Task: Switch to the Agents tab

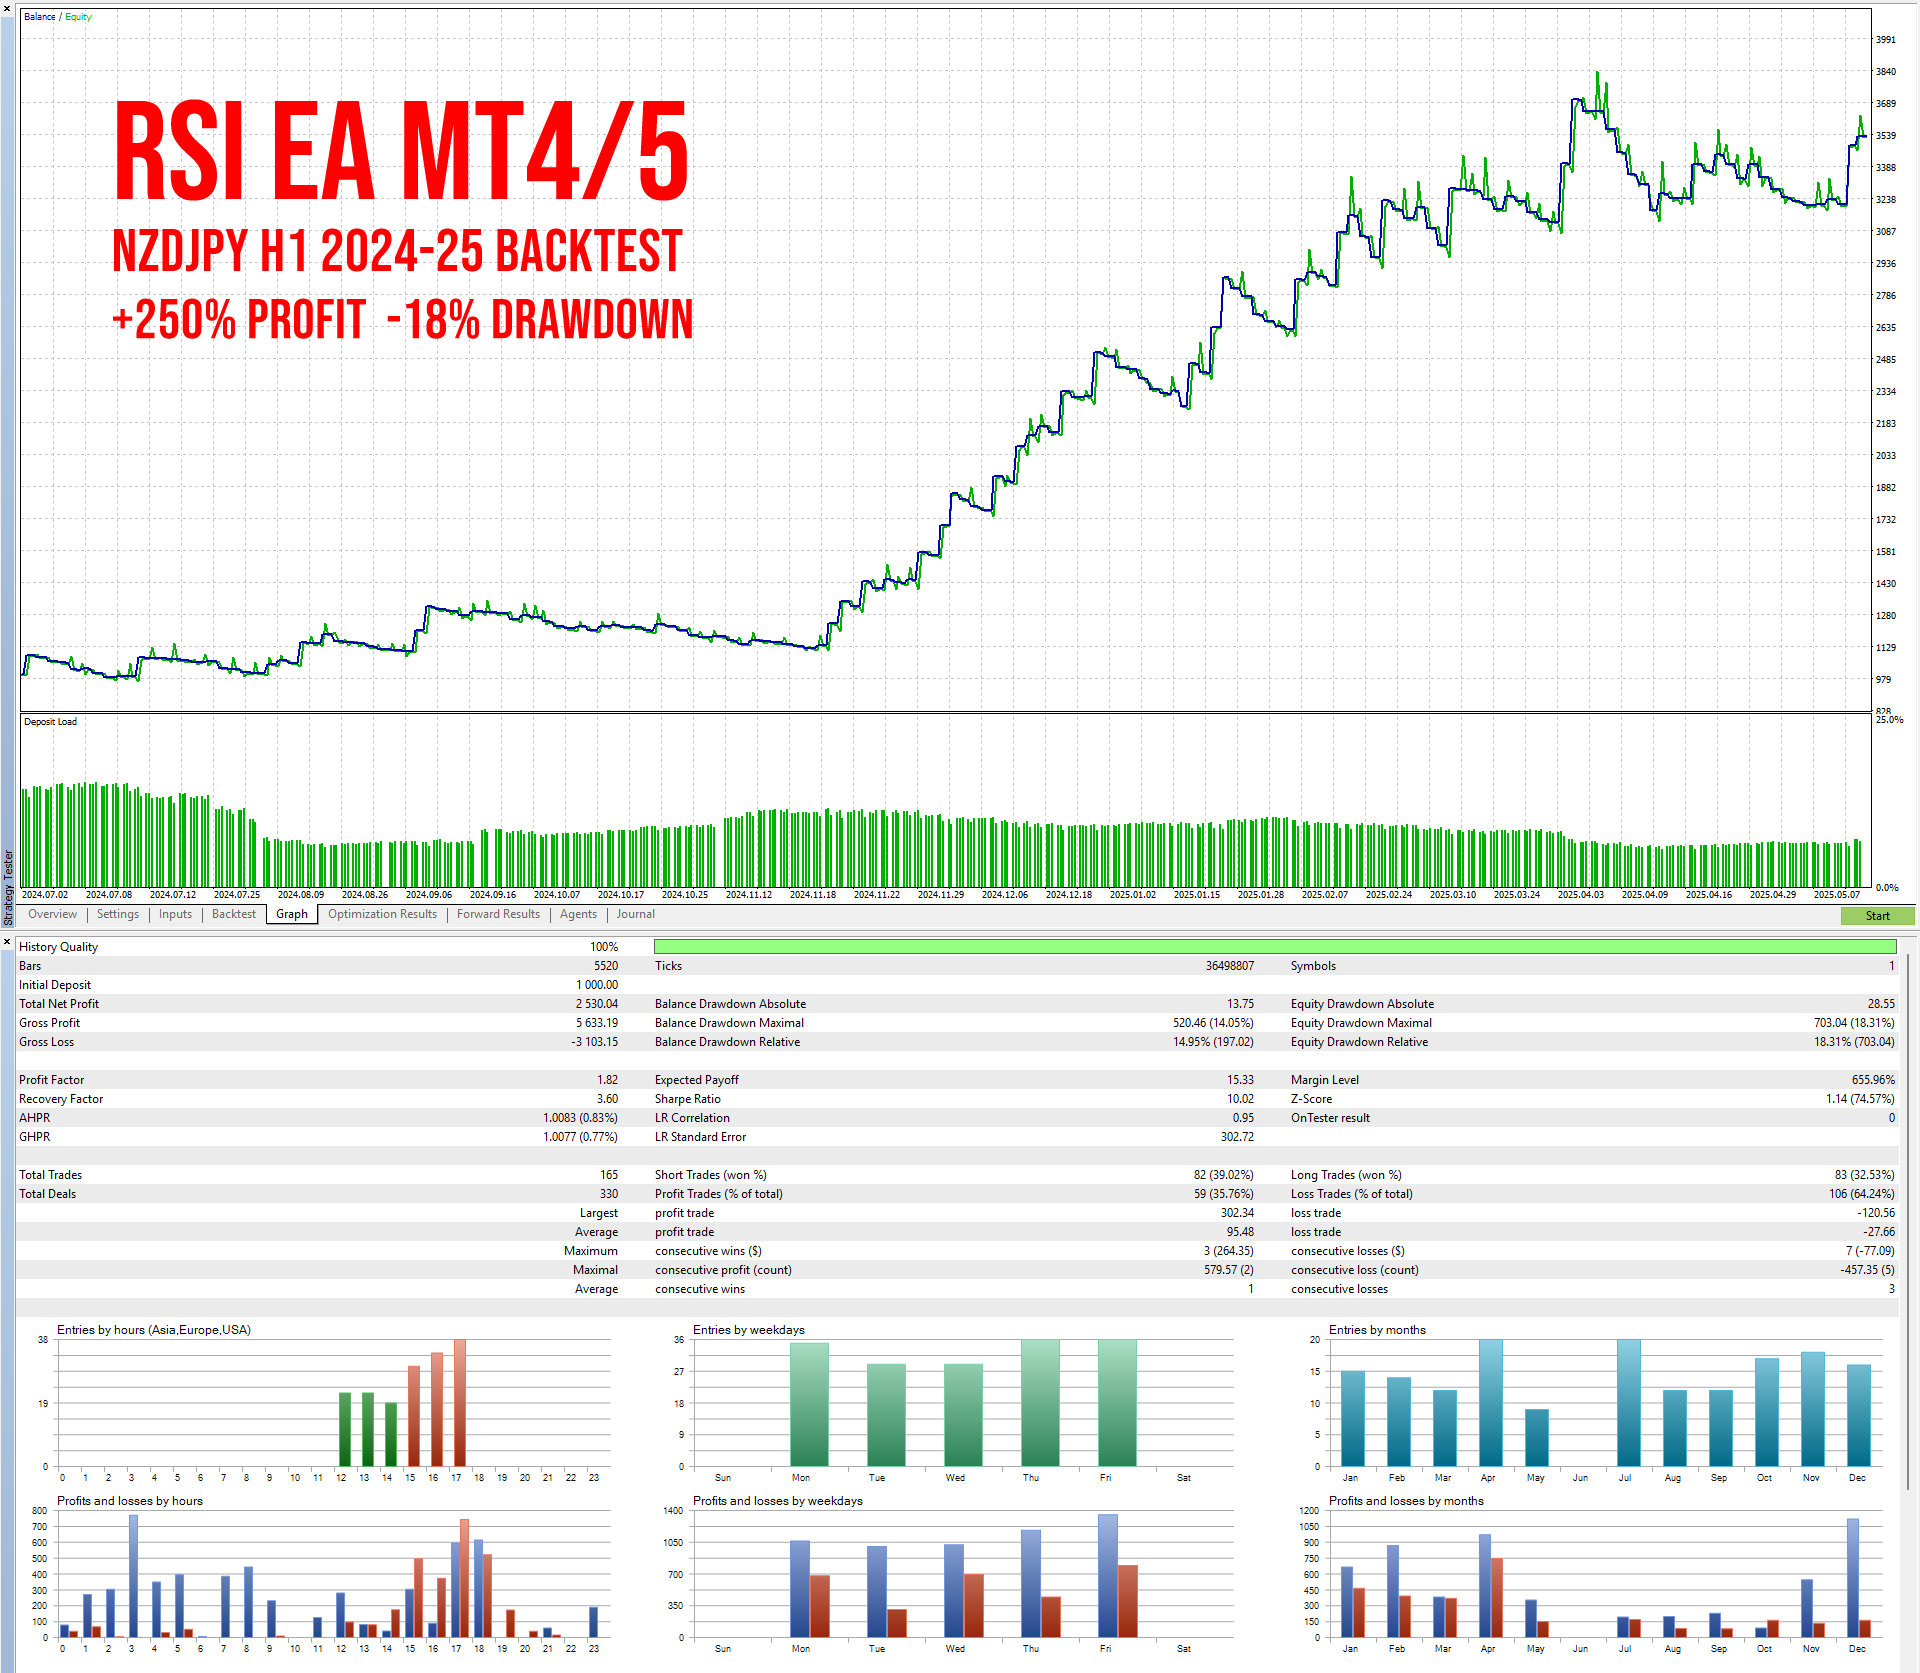Action: click(x=578, y=914)
